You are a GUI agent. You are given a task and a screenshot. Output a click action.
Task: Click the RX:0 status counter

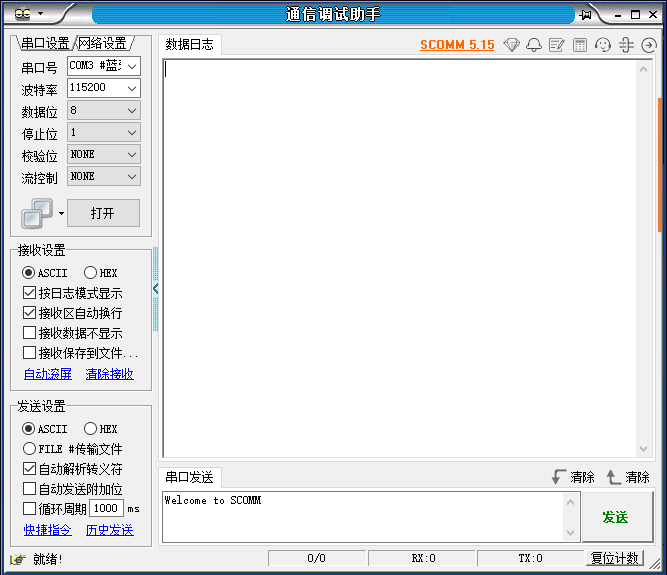click(x=422, y=558)
